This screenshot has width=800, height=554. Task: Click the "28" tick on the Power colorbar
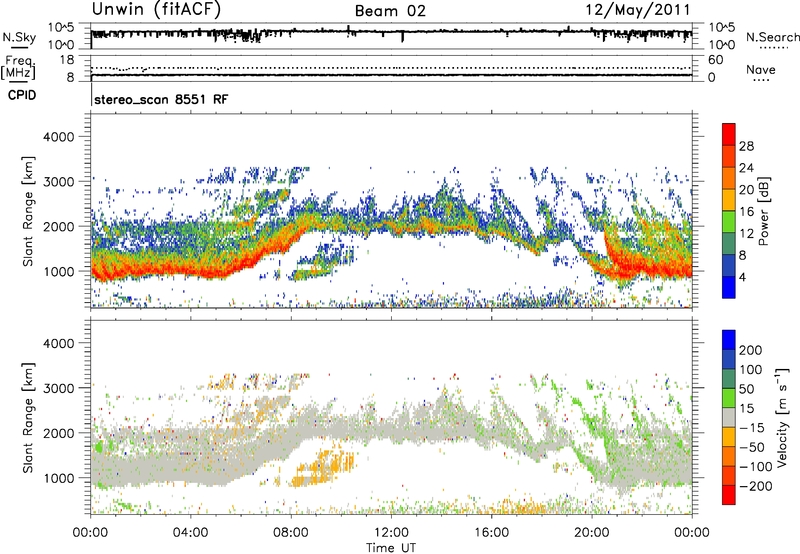[x=746, y=146]
